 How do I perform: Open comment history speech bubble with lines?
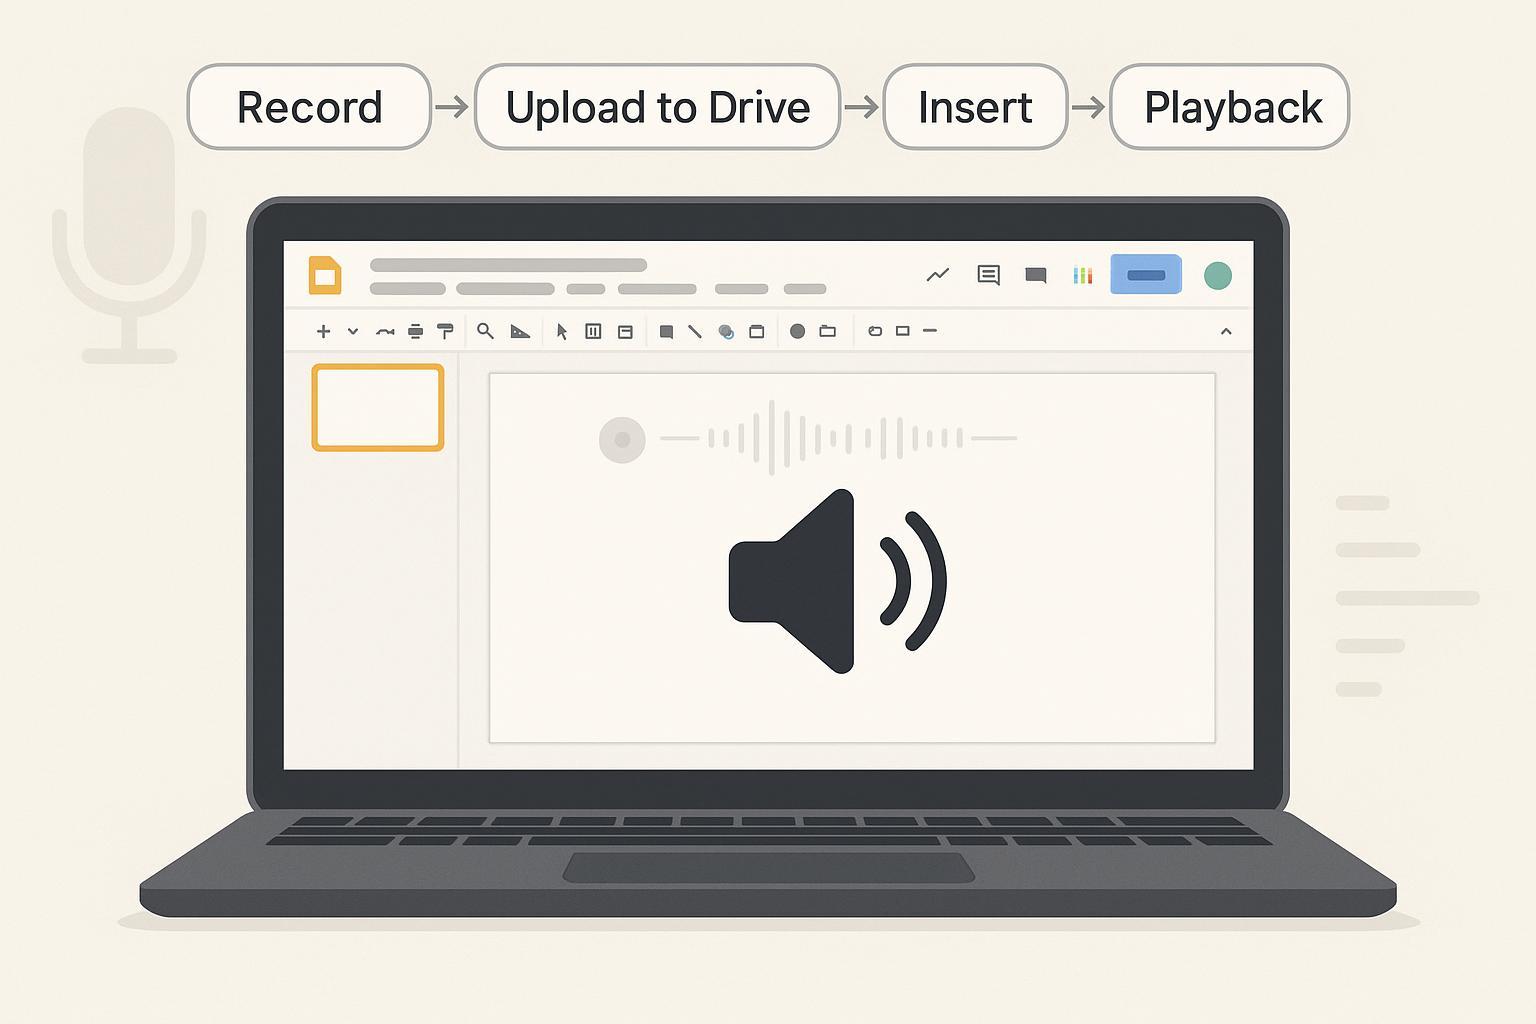click(988, 275)
